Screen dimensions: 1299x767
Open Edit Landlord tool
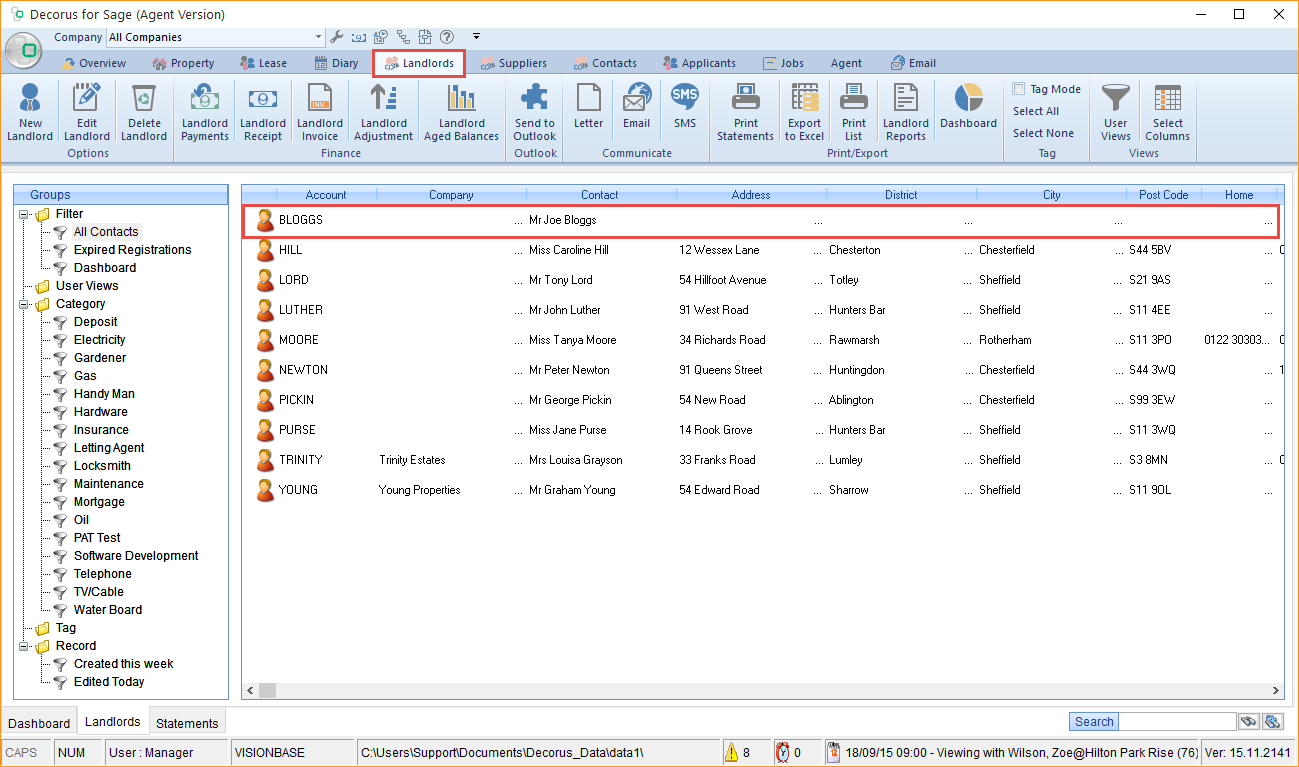point(87,112)
